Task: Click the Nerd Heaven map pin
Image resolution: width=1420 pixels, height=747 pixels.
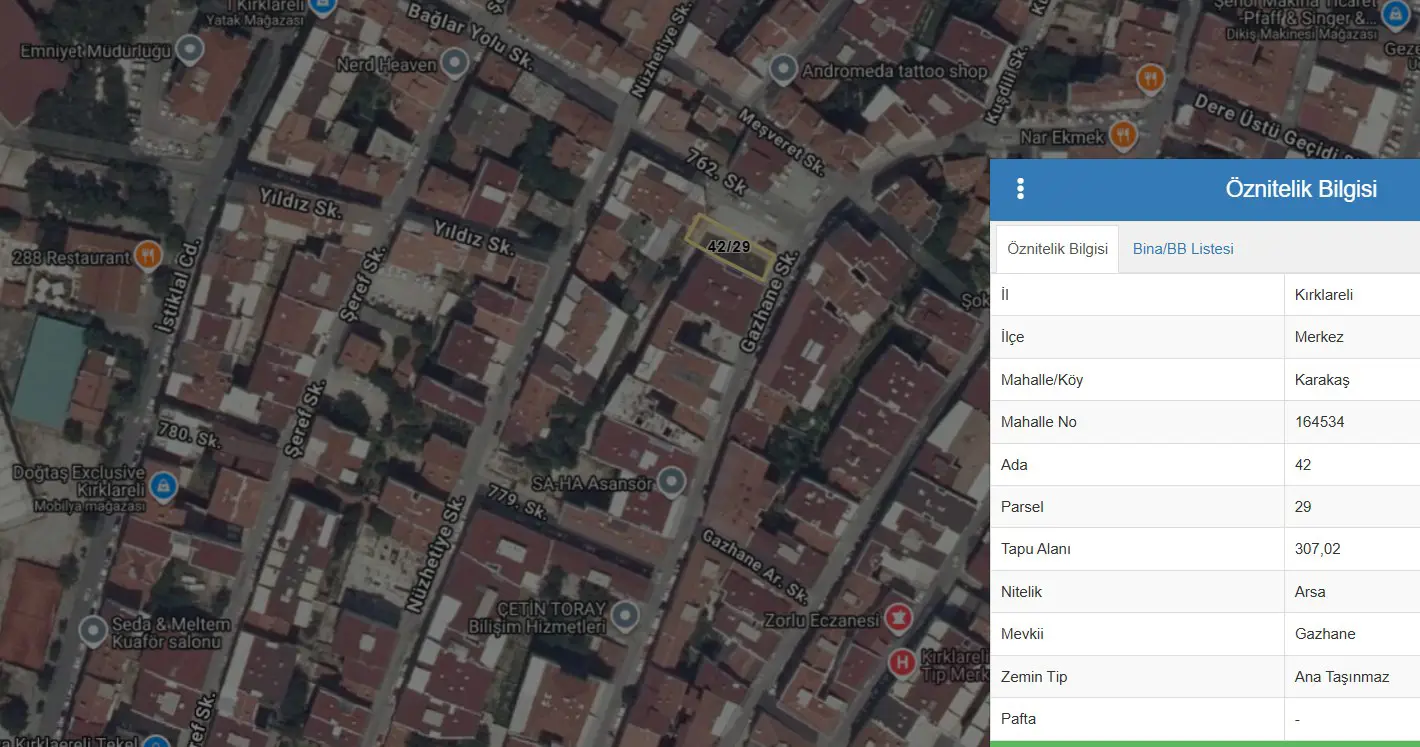Action: click(456, 65)
